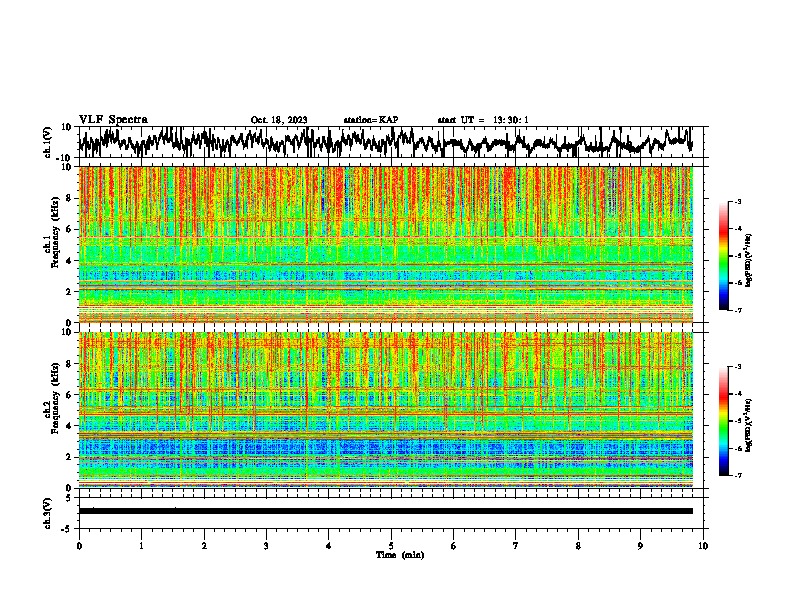Click the '-7' label on ch.2 color scale
This screenshot has width=792, height=612.
point(737,476)
